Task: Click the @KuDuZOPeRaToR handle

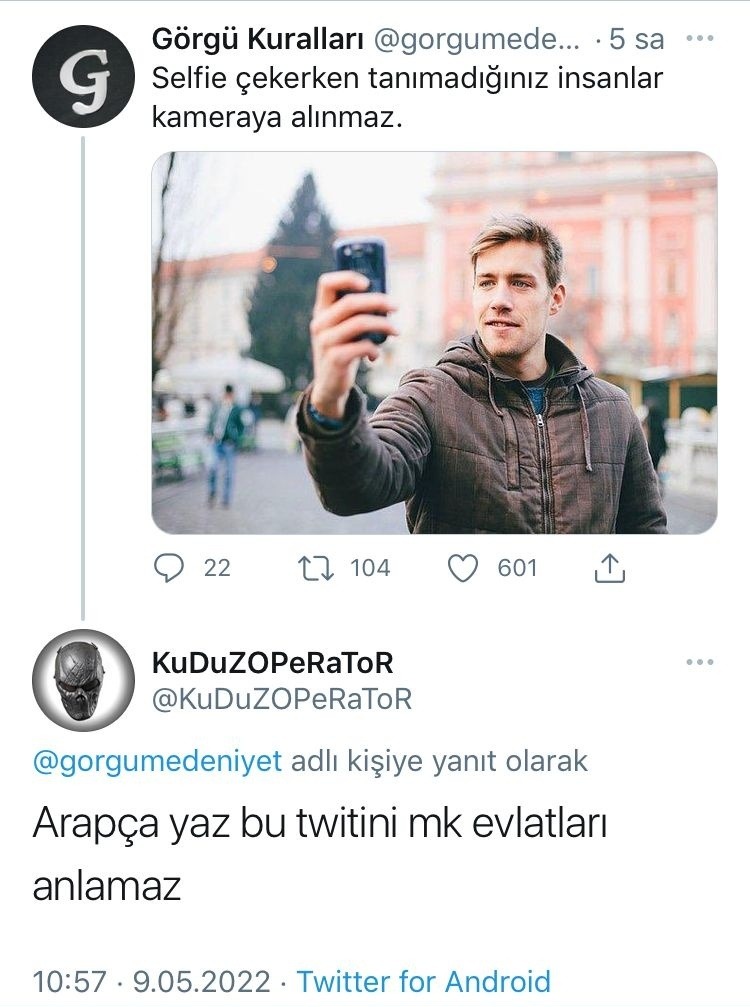Action: pos(282,699)
